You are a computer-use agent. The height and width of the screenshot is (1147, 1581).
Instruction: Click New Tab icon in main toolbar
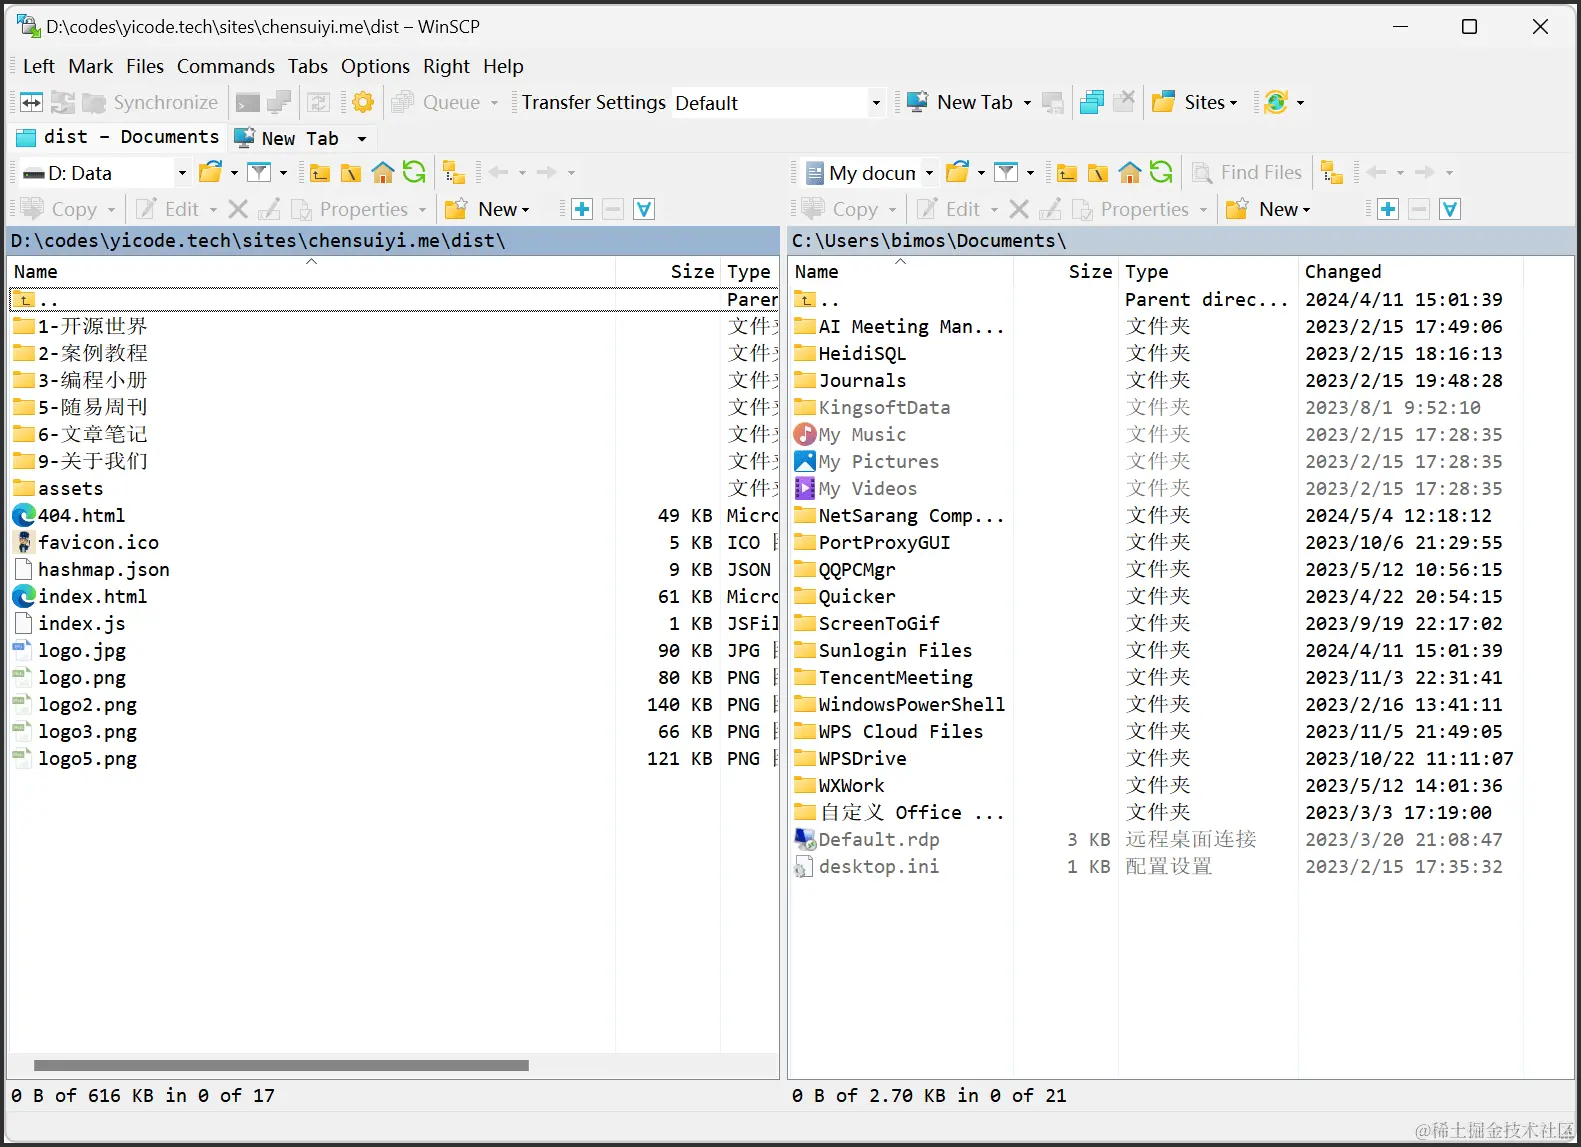[x=917, y=102]
